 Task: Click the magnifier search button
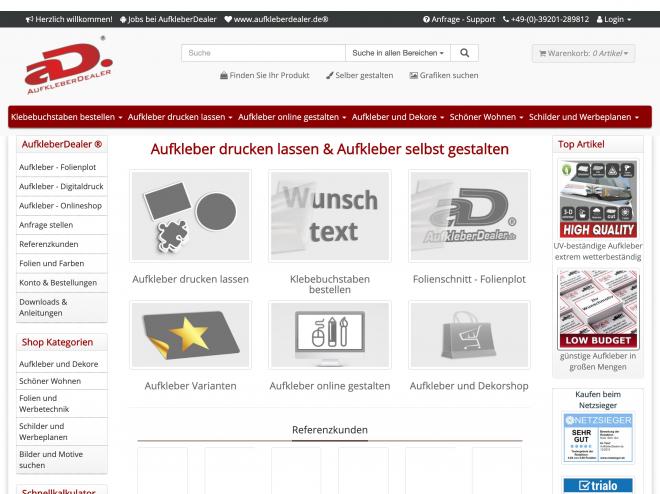pos(464,53)
